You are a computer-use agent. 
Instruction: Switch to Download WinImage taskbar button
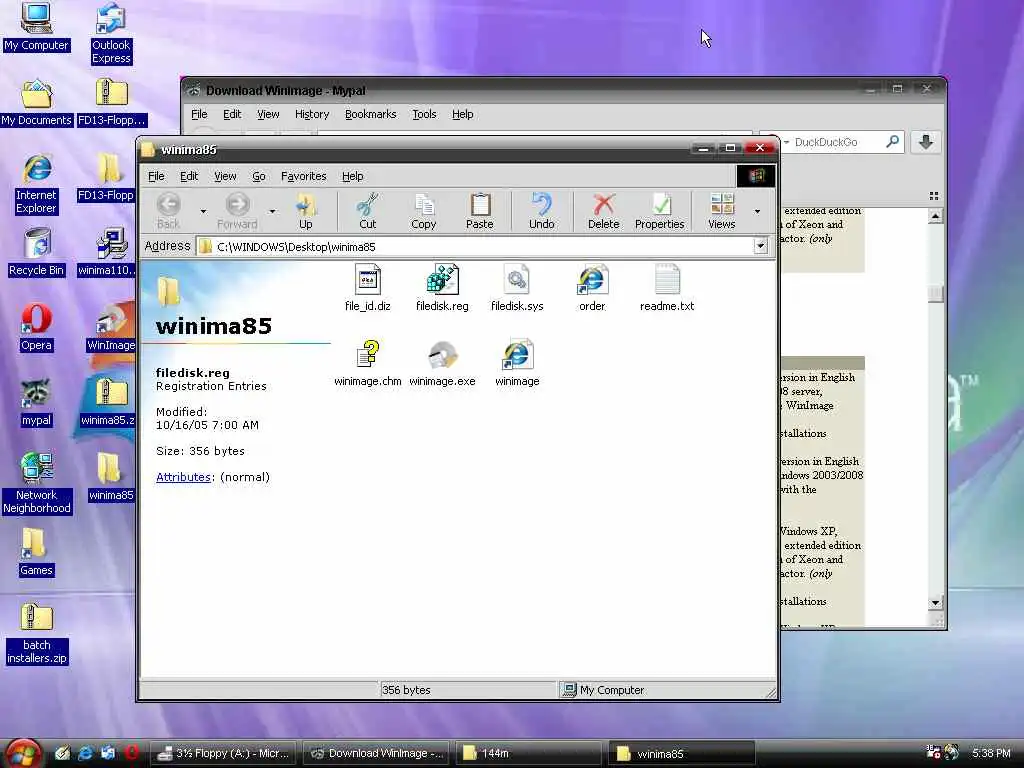(376, 753)
